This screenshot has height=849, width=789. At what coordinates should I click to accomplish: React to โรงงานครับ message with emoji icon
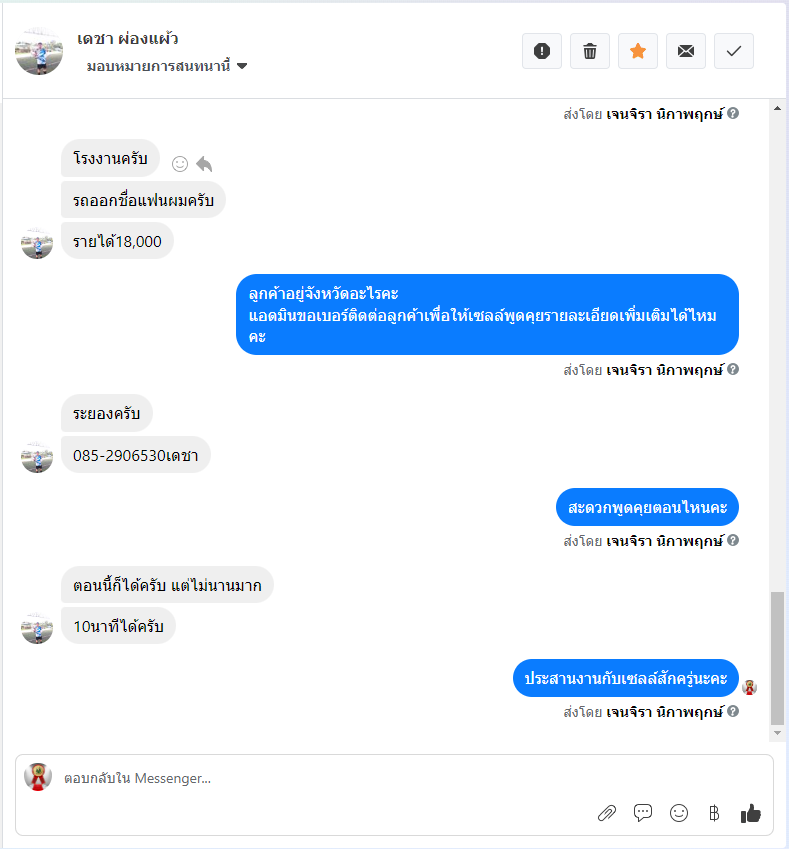pos(180,164)
